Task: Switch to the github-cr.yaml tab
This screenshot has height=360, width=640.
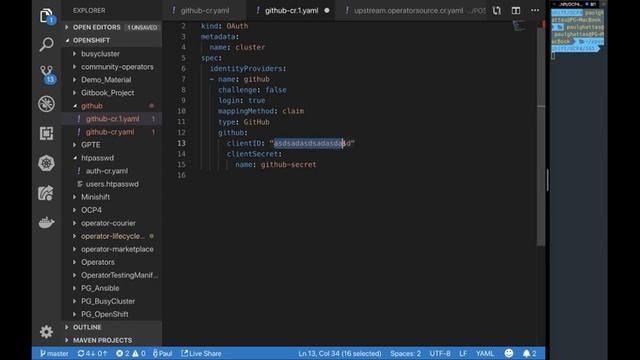Action: click(x=205, y=11)
